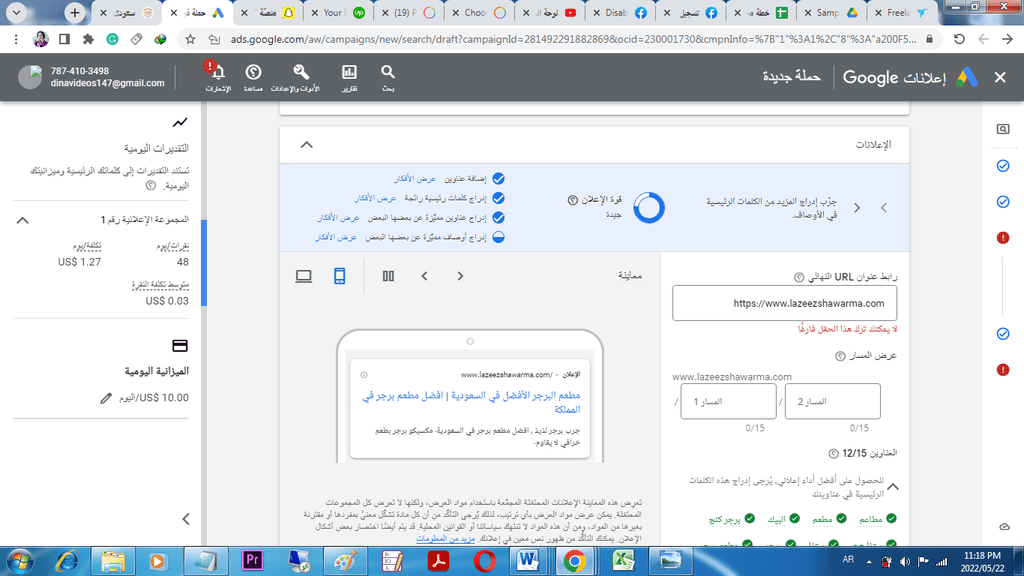The height and width of the screenshot is (576, 1024).
Task: Click the lower red error step on right rail
Action: [x=1003, y=370]
